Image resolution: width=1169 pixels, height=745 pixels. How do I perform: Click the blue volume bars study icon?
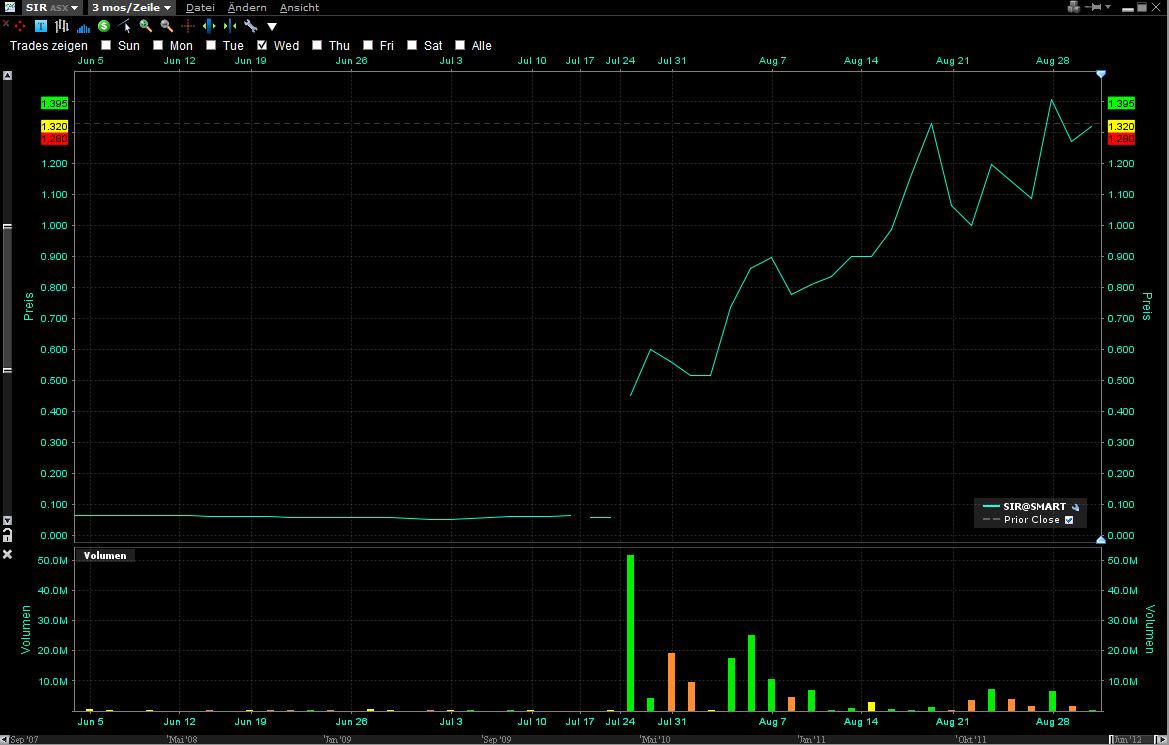pos(84,28)
